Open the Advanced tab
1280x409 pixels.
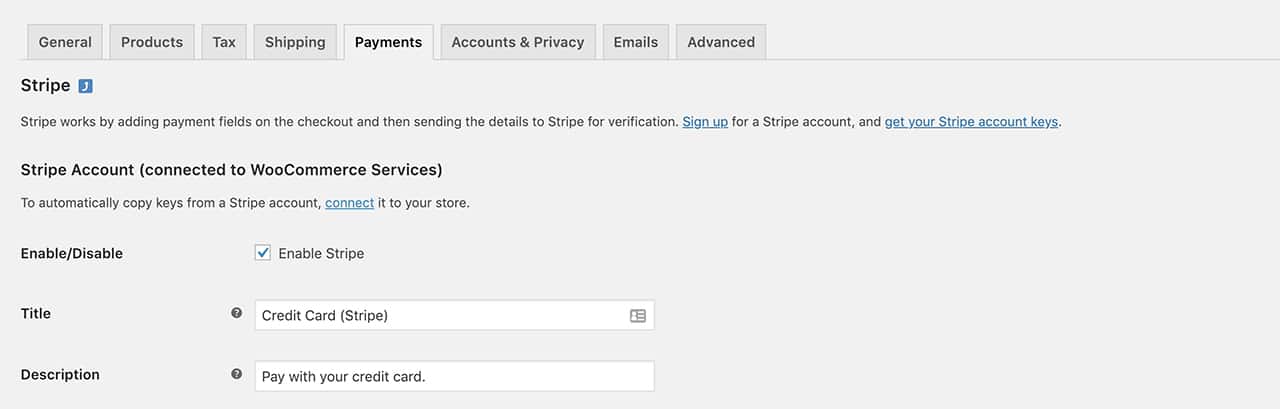click(x=721, y=42)
